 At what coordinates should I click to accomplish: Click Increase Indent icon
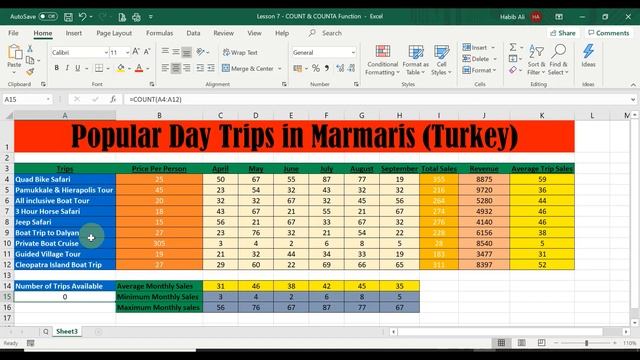tap(211, 68)
